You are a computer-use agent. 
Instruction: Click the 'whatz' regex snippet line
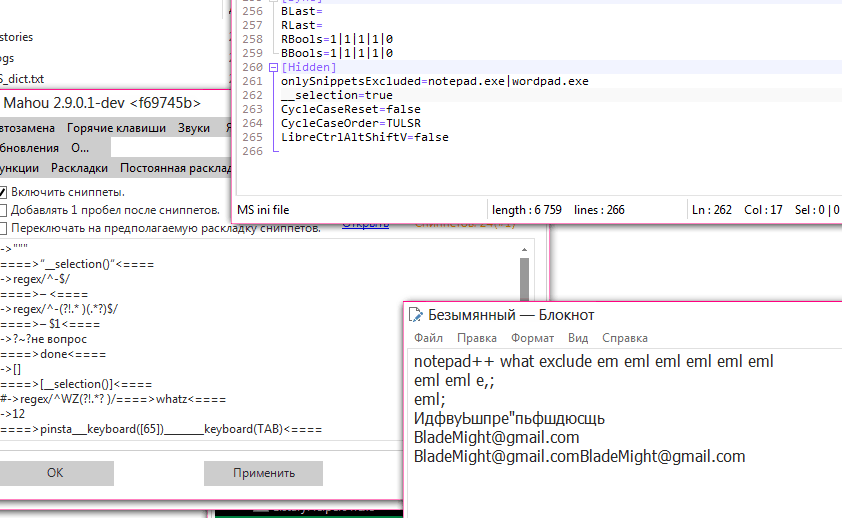(113, 399)
